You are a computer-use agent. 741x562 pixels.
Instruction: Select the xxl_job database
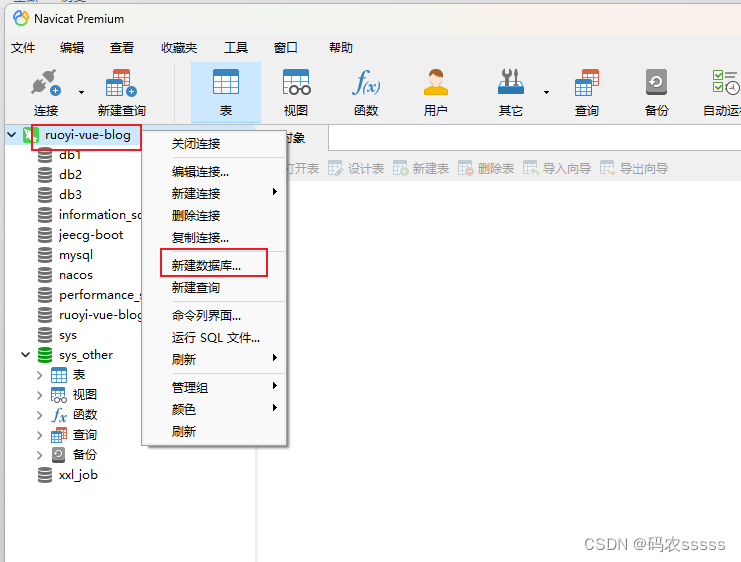pyautogui.click(x=78, y=475)
